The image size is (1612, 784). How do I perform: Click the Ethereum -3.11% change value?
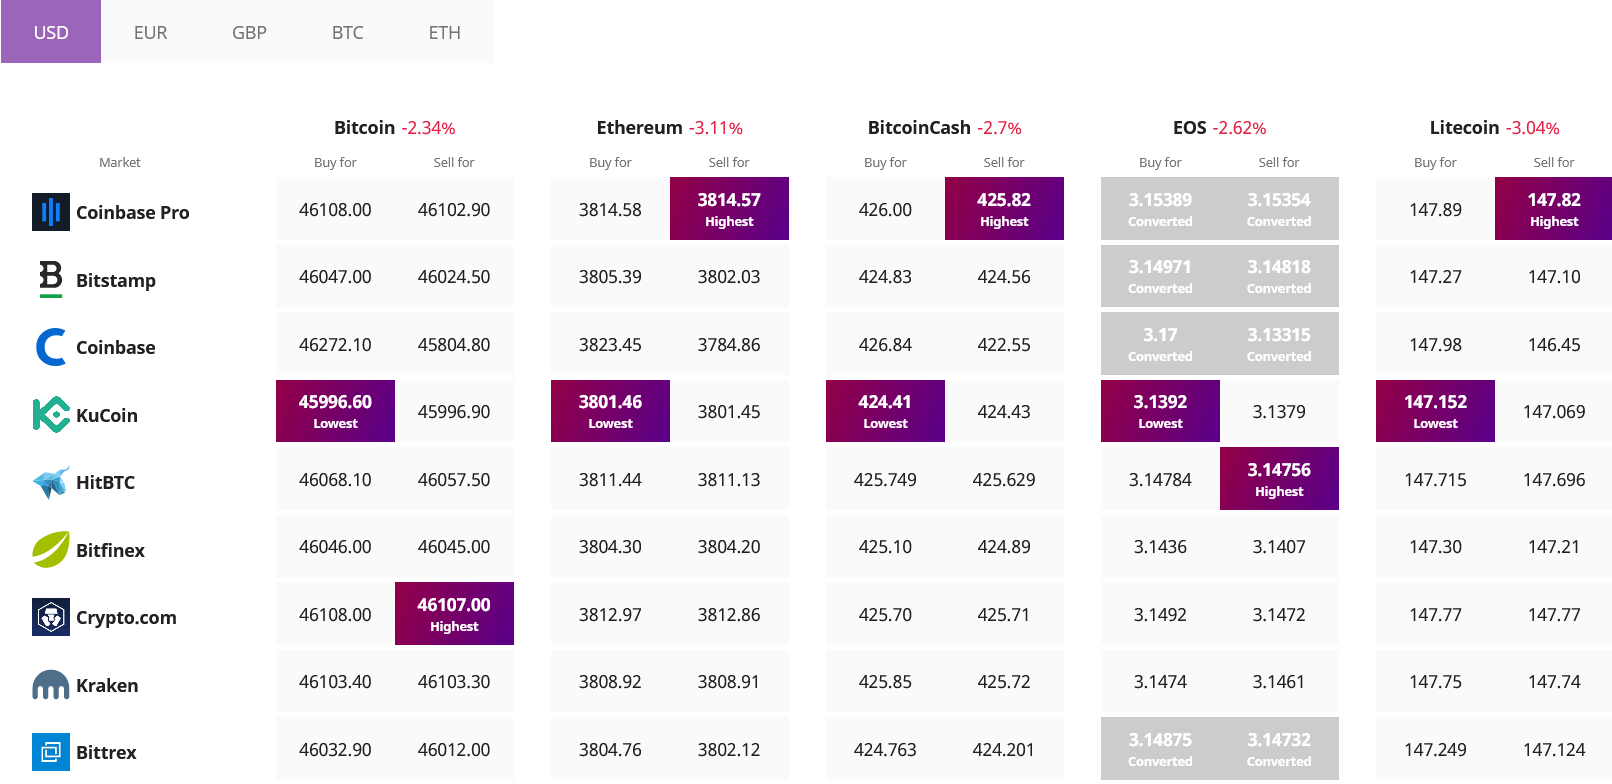716,128
